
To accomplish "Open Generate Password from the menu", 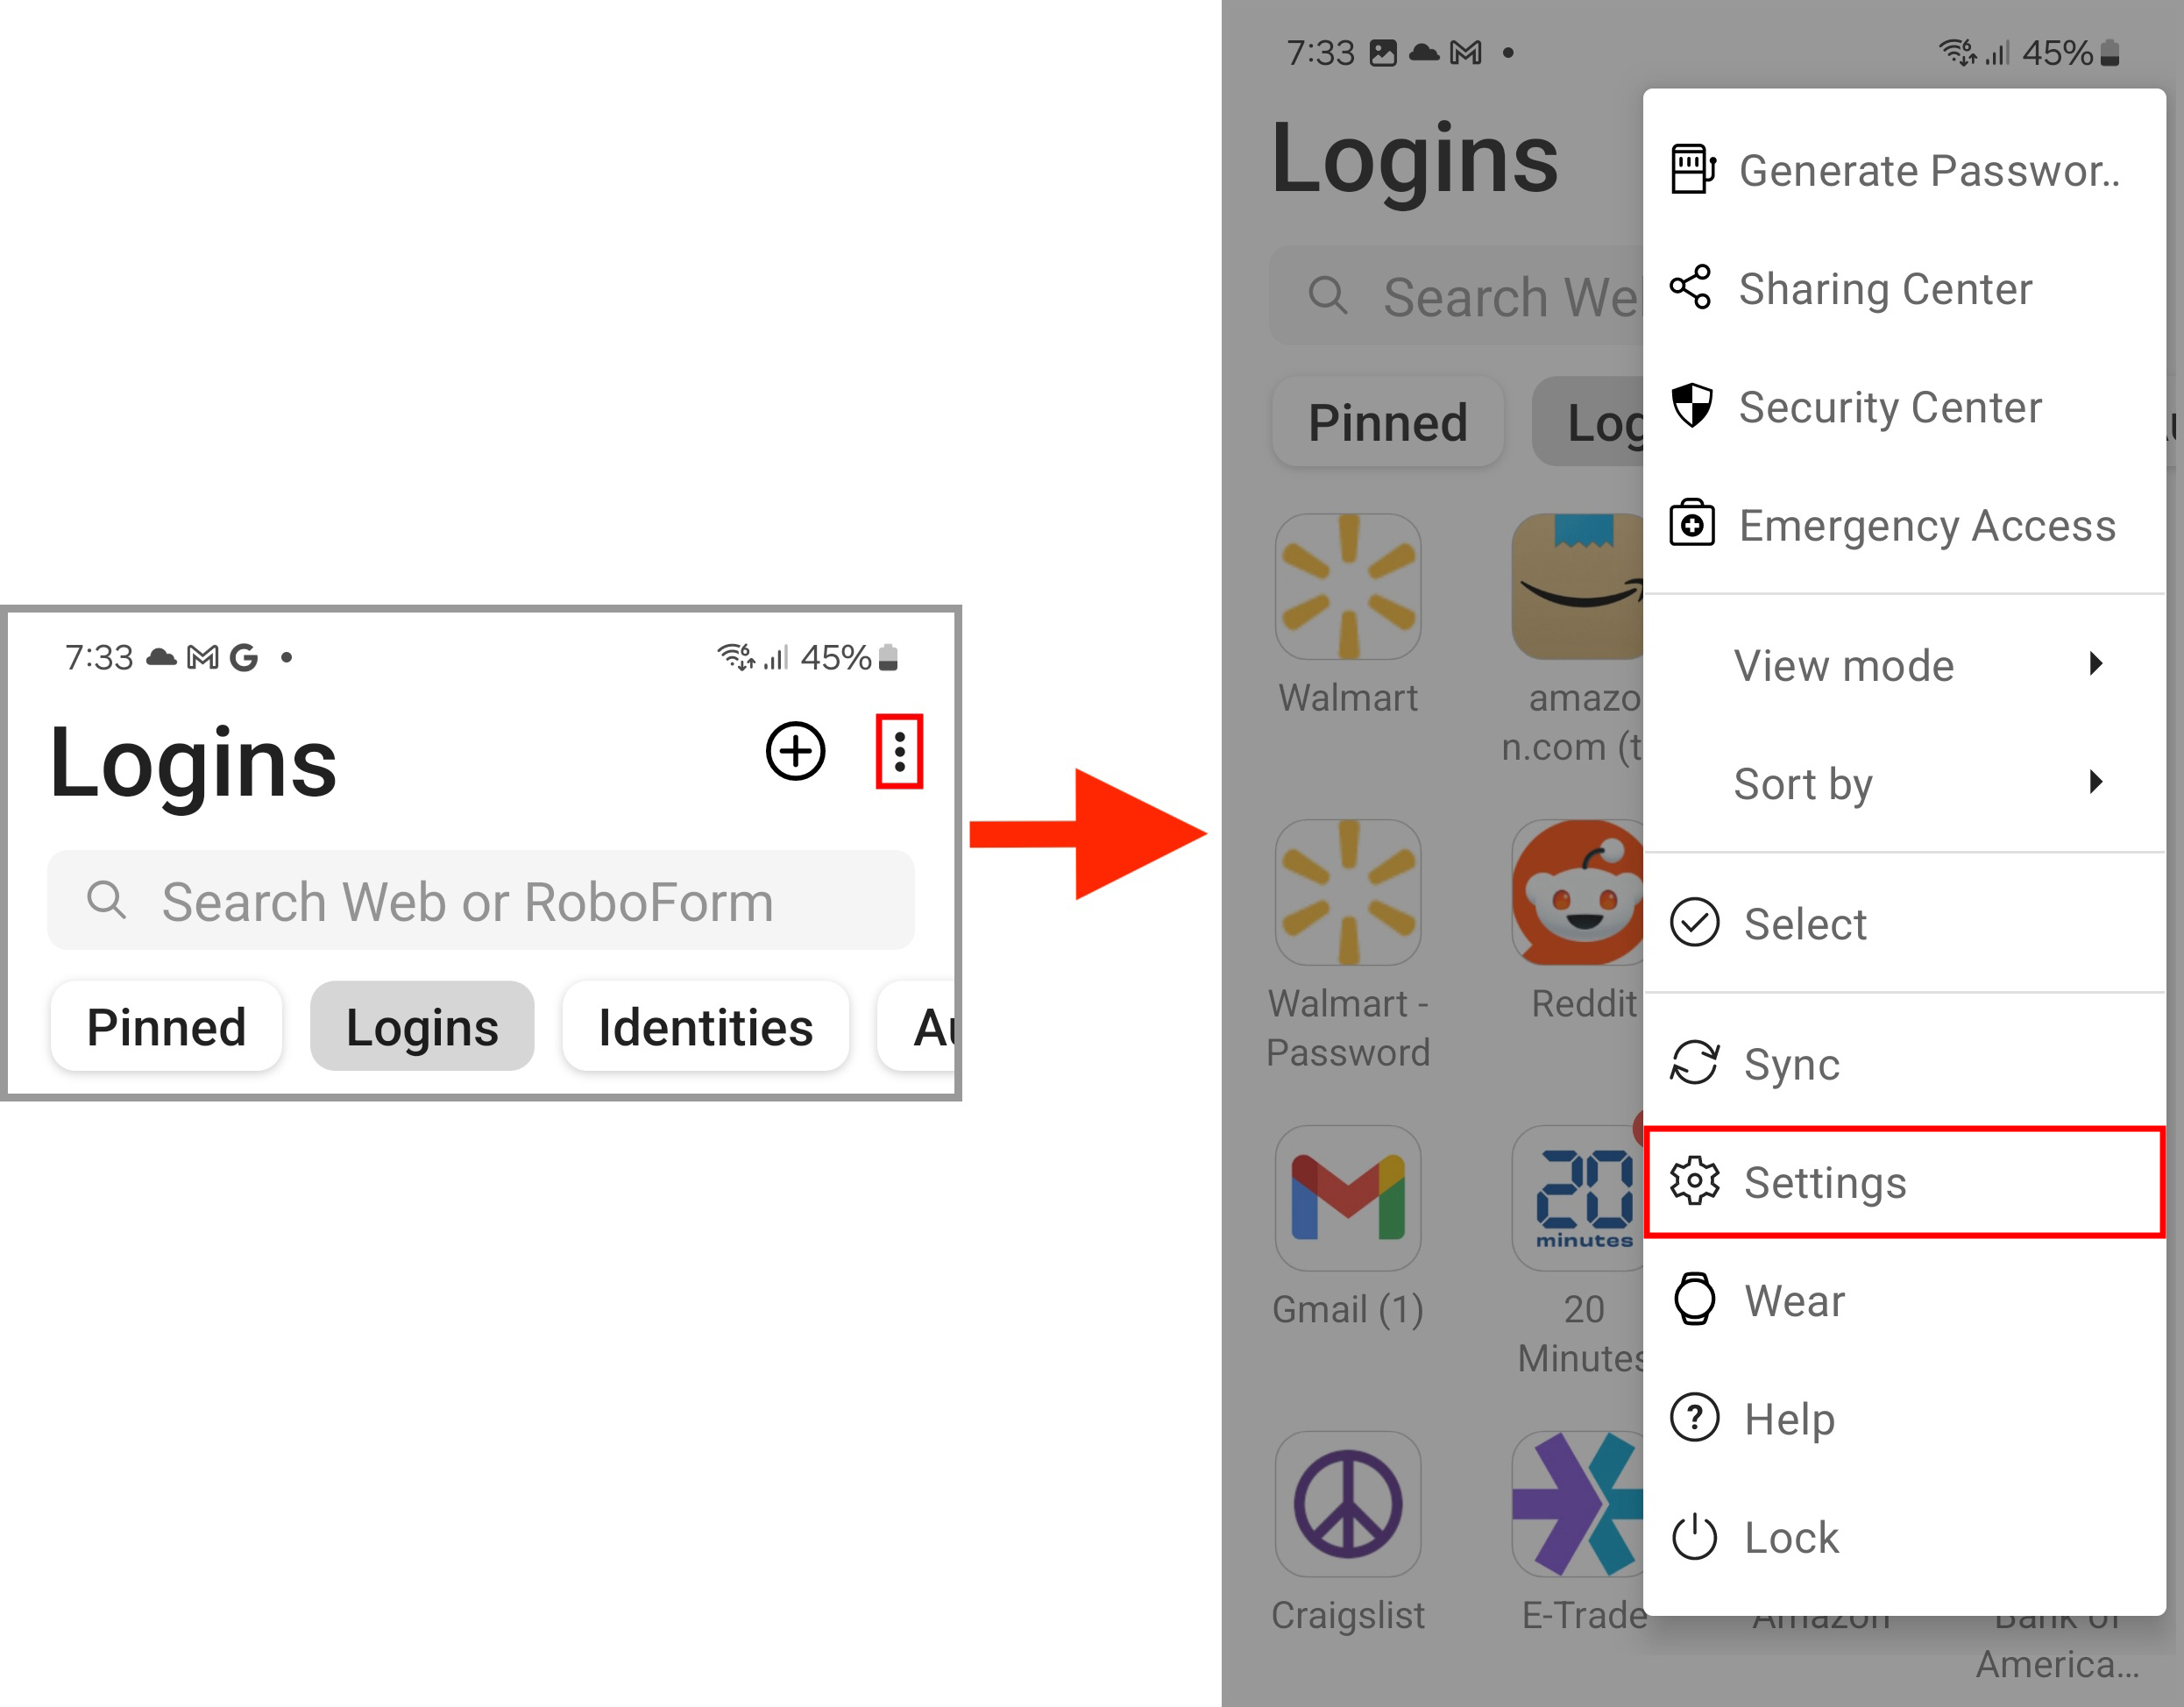I will pos(1902,171).
